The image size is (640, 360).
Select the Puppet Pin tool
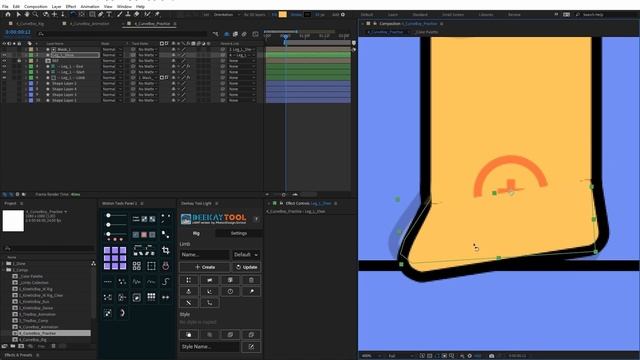click(157, 14)
